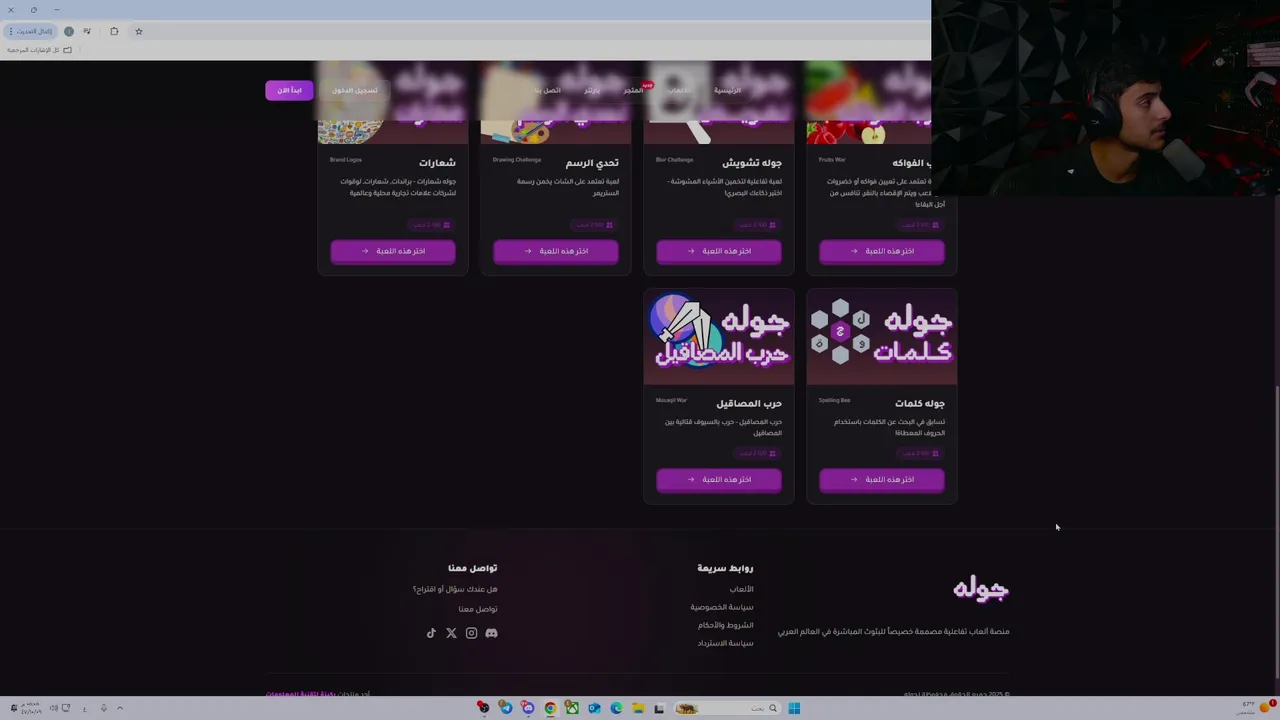Click the شعارات card title
This screenshot has height=720, width=1280.
point(437,163)
